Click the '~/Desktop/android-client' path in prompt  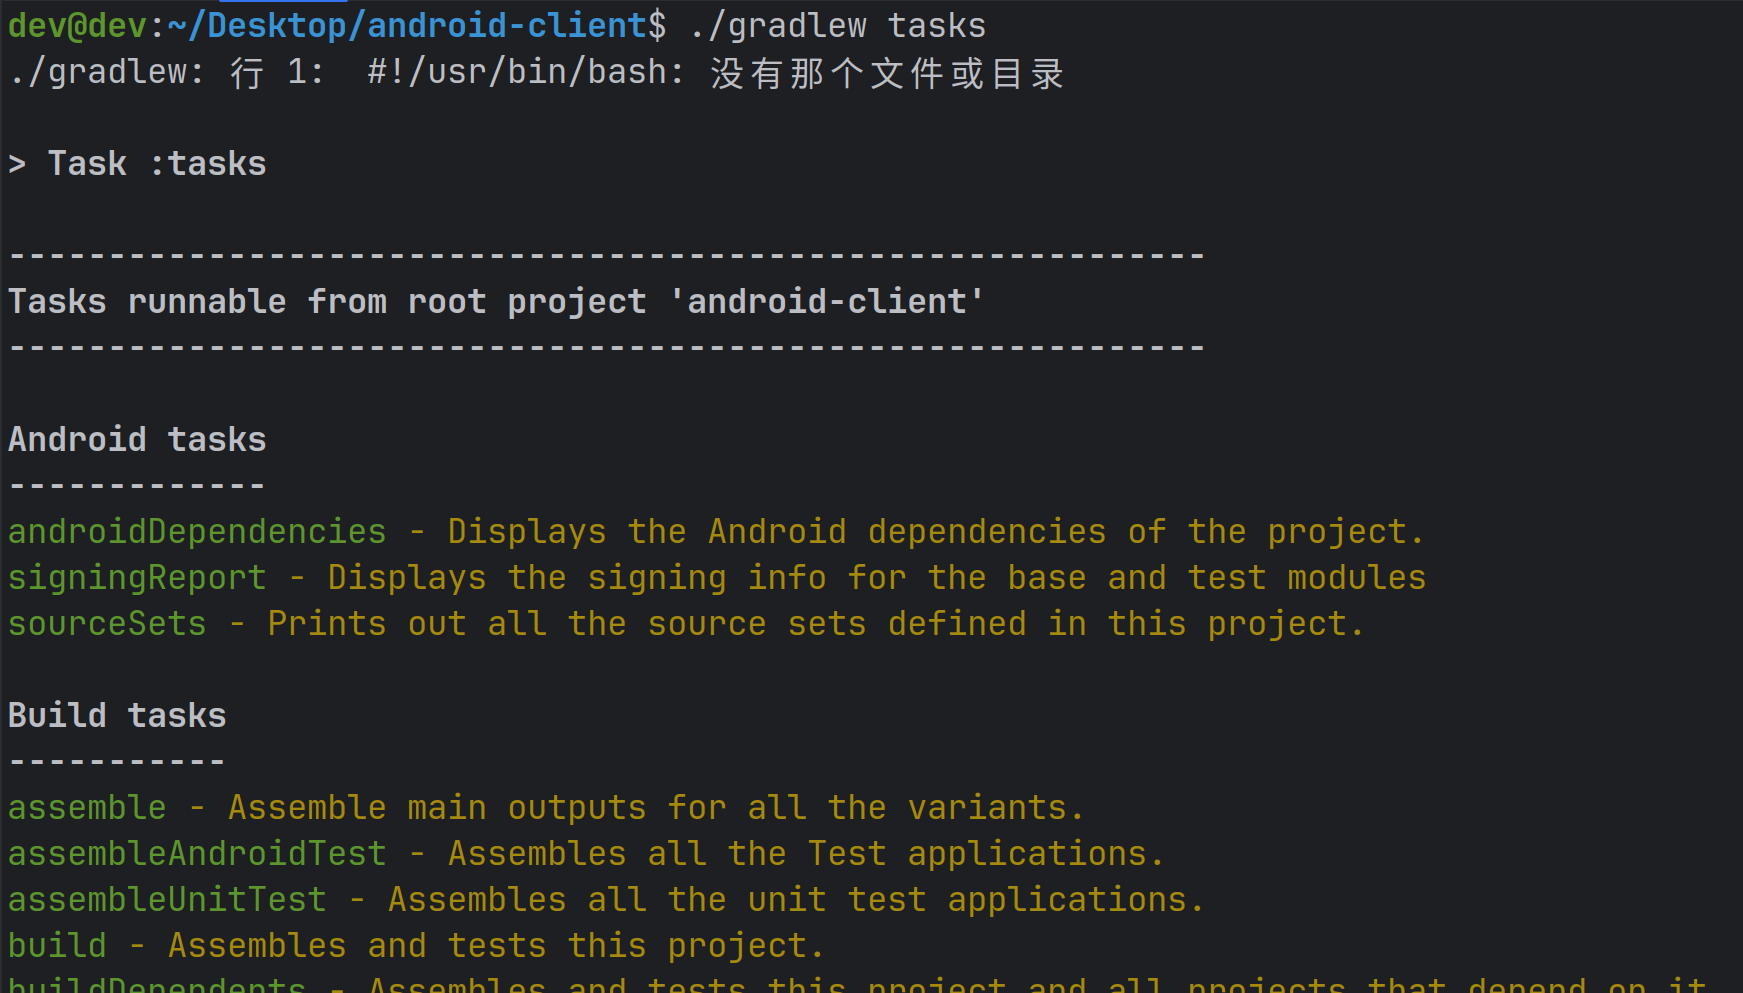point(407,26)
